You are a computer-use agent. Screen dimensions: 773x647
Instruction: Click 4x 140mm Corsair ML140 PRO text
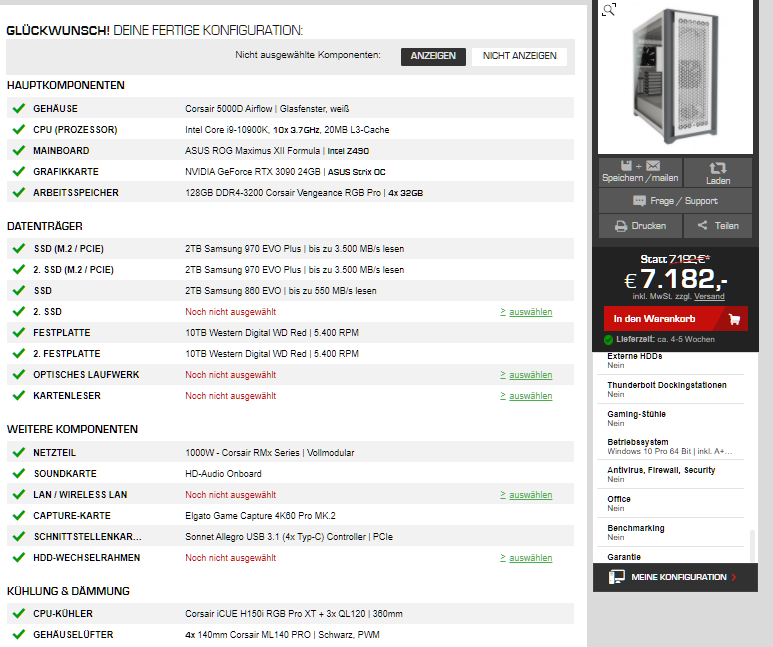[282, 635]
